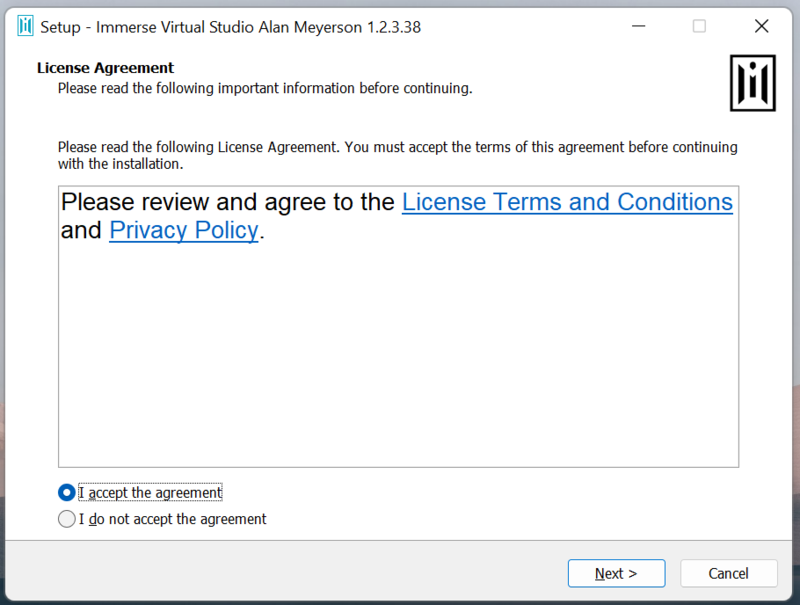Click inside the license text box
800x605 pixels.
398,326
